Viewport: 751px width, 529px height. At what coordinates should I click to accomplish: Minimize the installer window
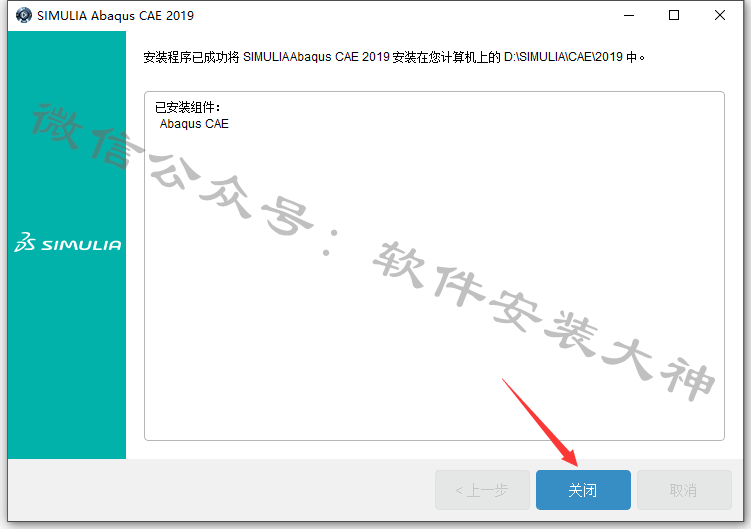point(629,15)
